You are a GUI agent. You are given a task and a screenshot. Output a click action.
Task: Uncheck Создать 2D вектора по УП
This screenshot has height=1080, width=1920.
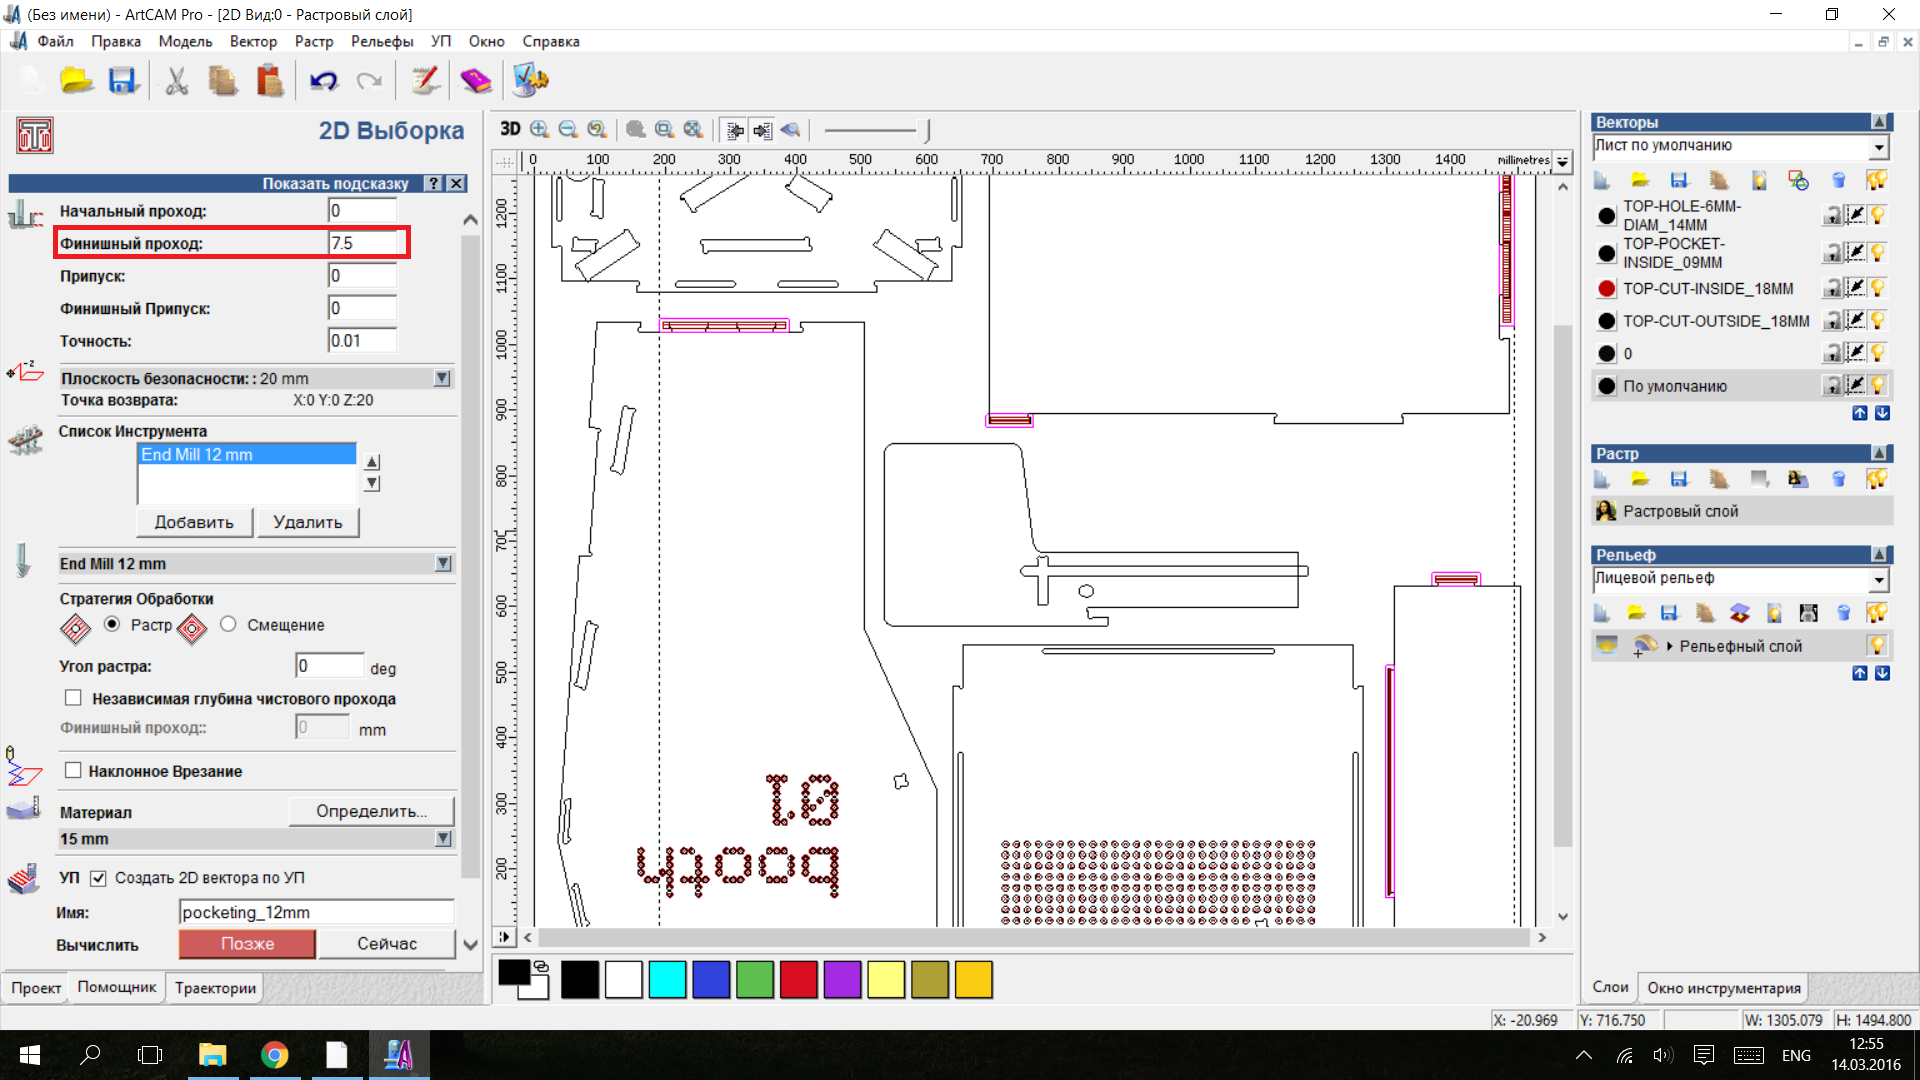click(98, 878)
